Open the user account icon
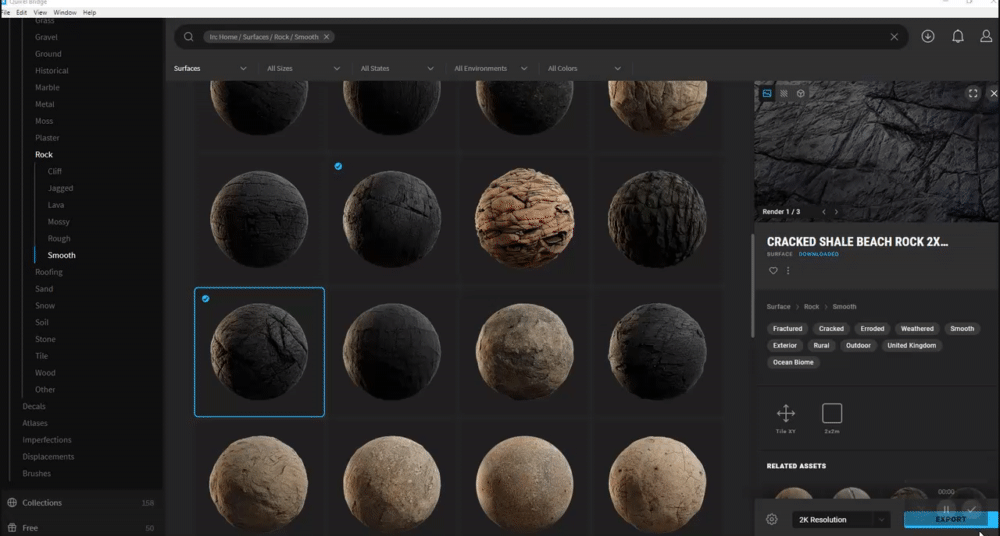Viewport: 1000px width, 536px height. click(986, 36)
